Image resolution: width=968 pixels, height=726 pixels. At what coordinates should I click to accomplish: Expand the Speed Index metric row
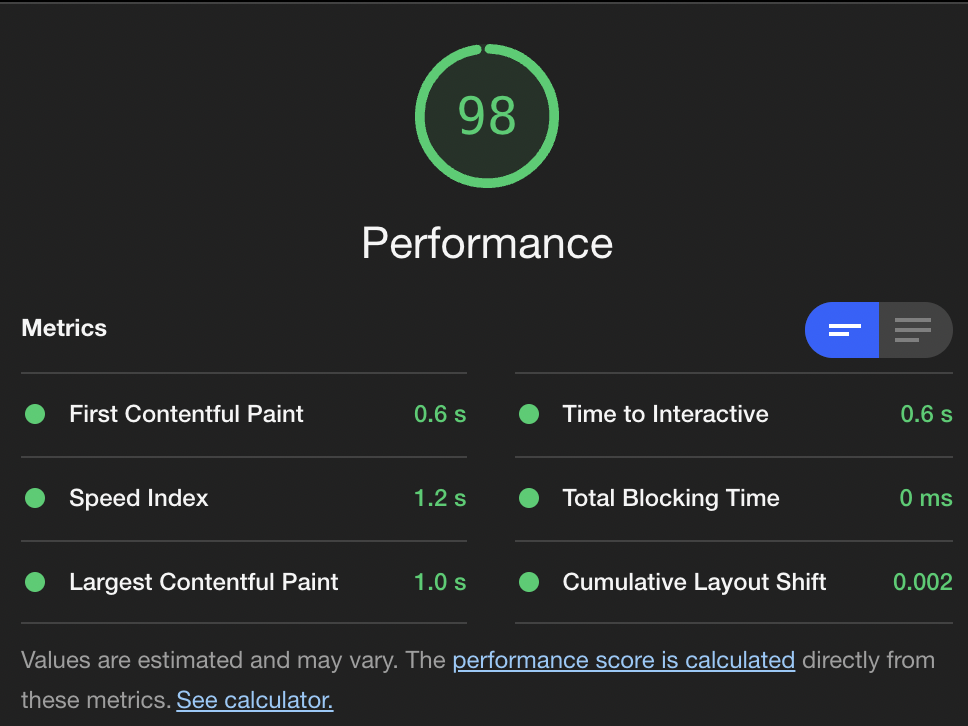(x=244, y=498)
